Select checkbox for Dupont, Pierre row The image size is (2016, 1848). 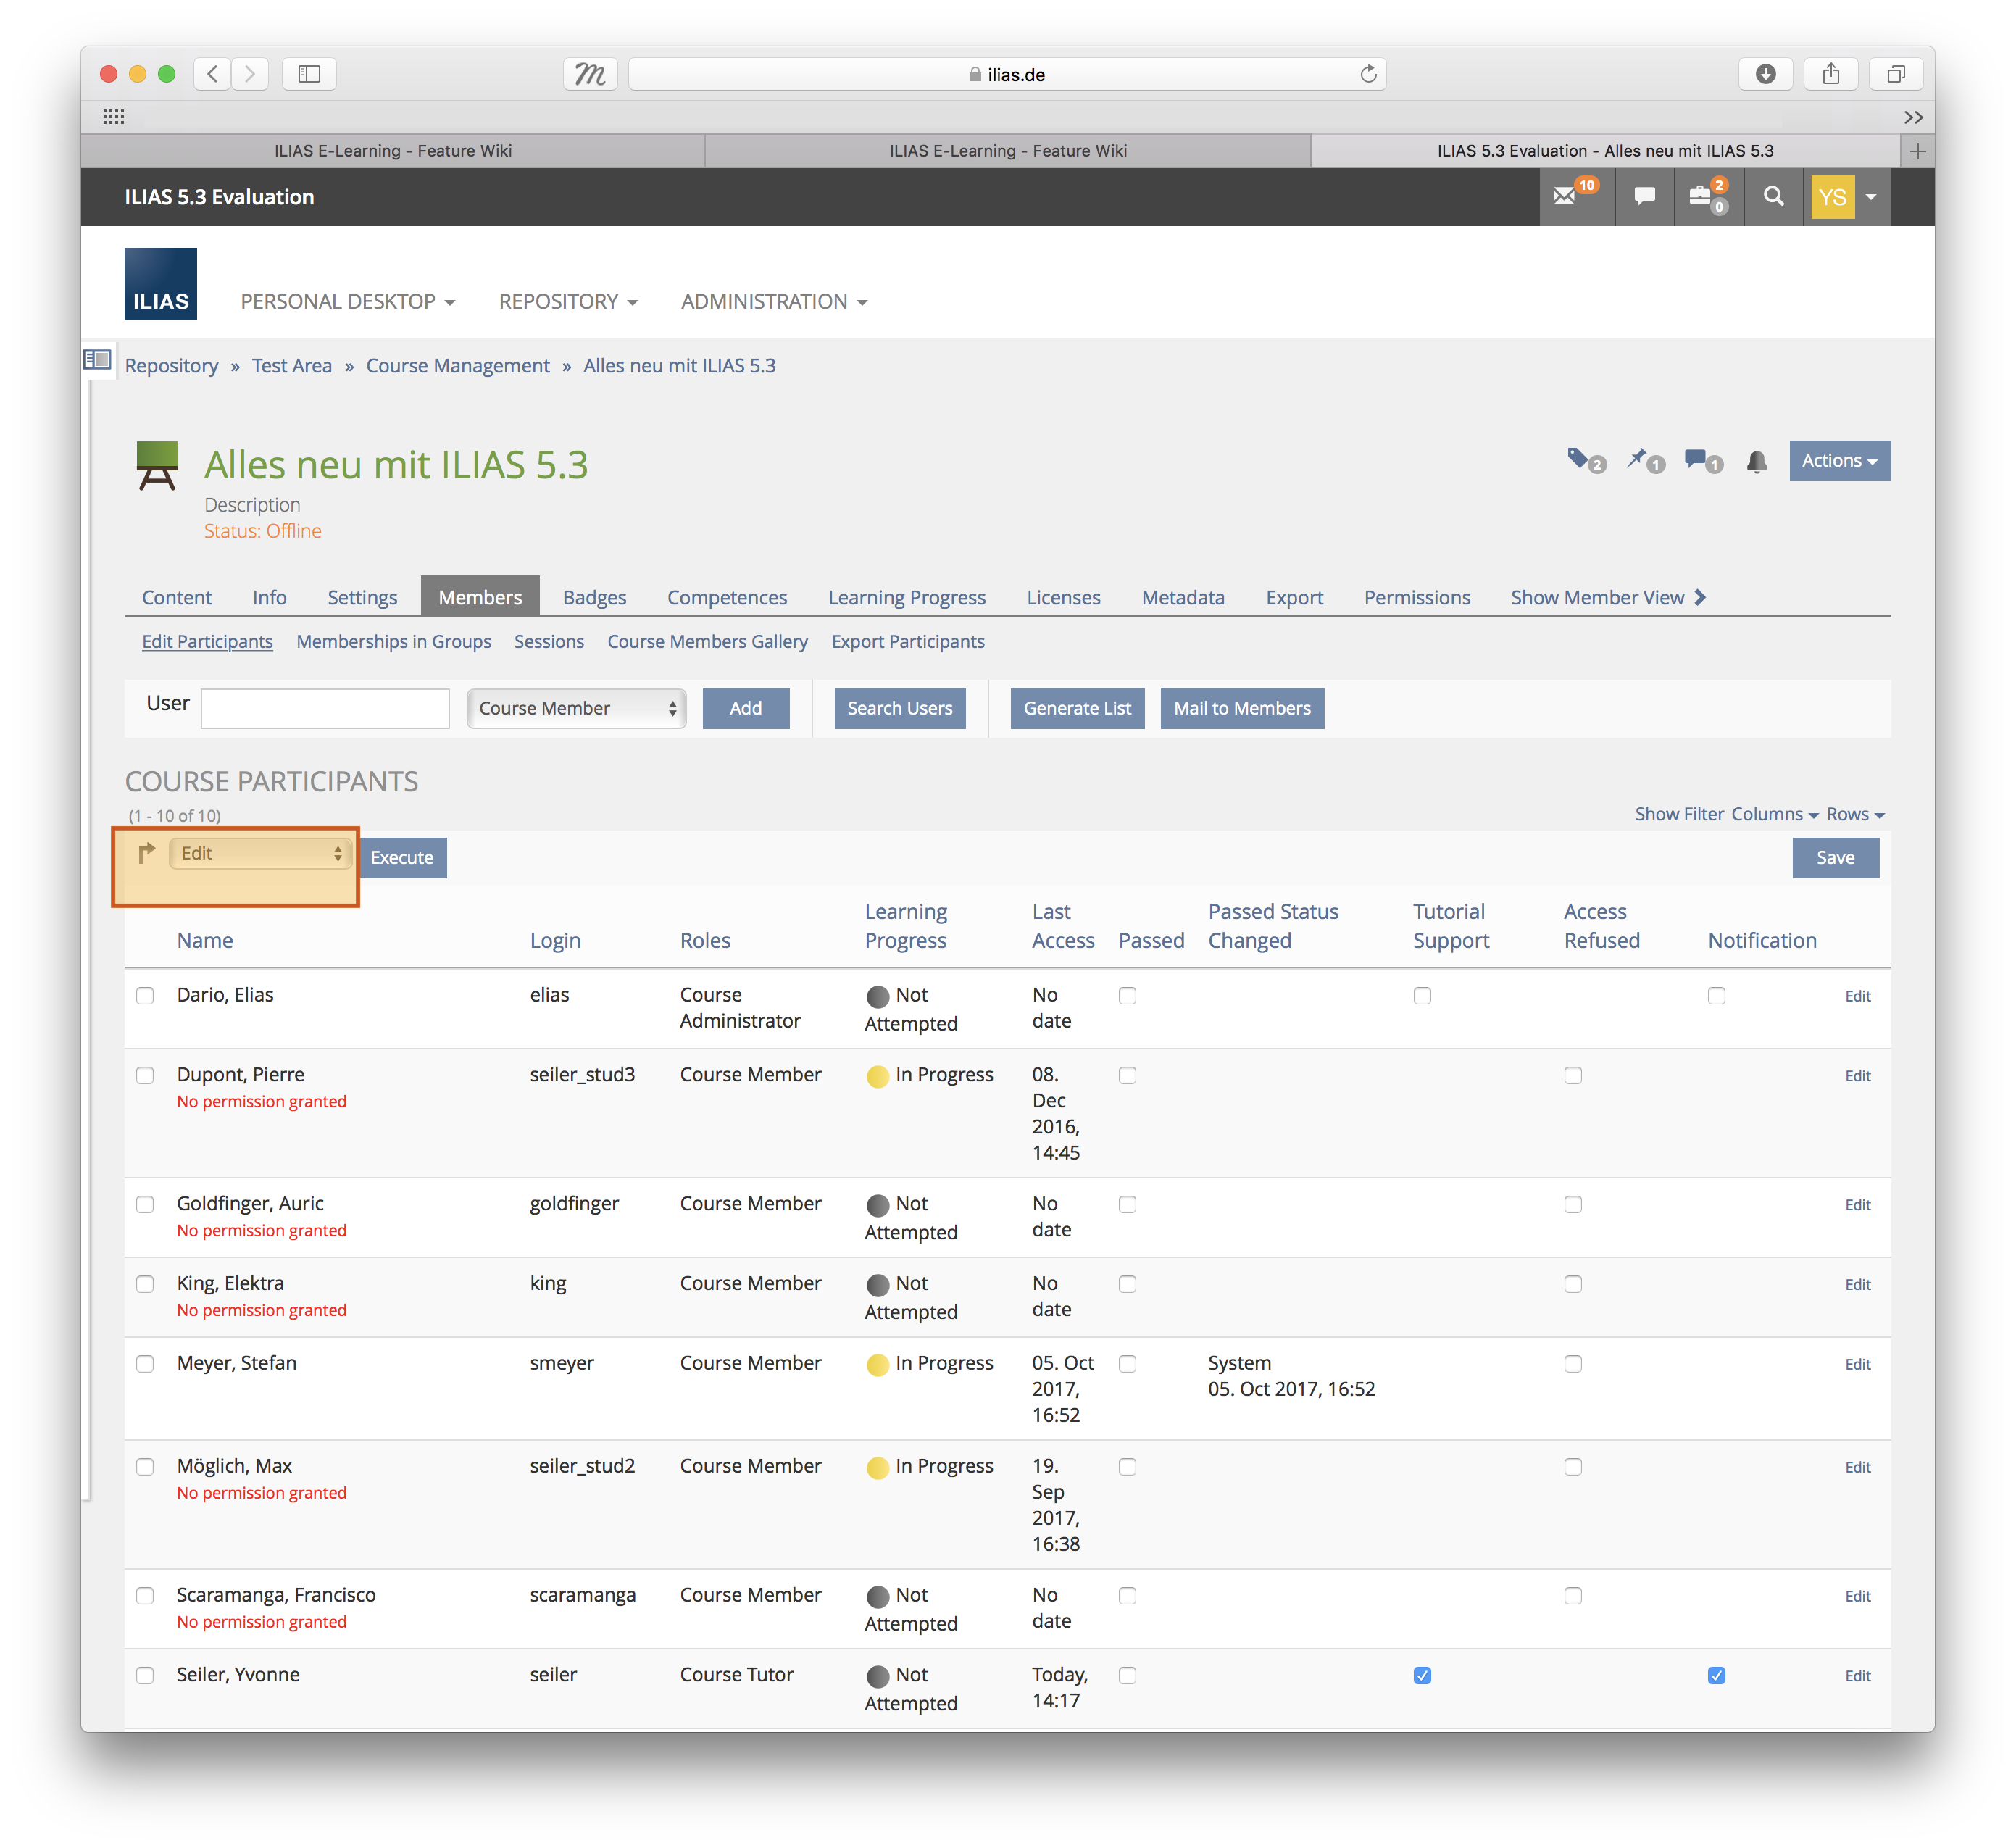[x=145, y=1076]
